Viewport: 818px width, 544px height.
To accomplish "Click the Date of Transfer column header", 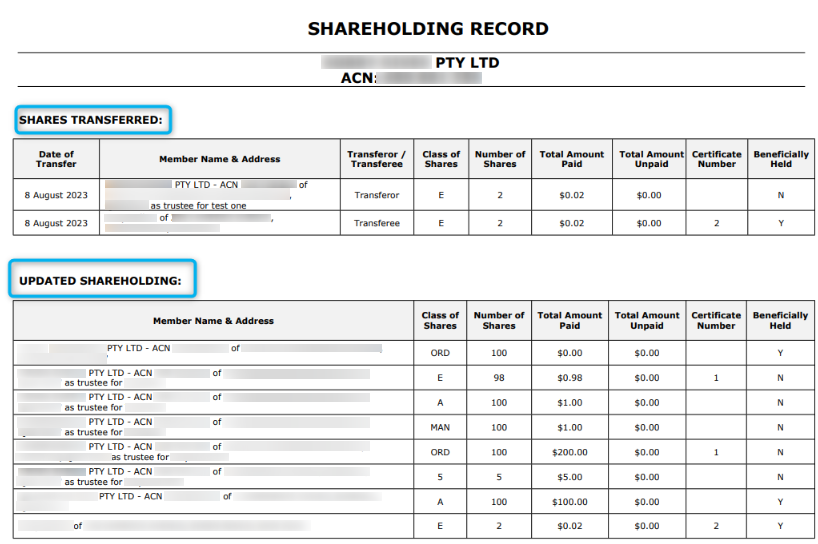I will 56,159.
